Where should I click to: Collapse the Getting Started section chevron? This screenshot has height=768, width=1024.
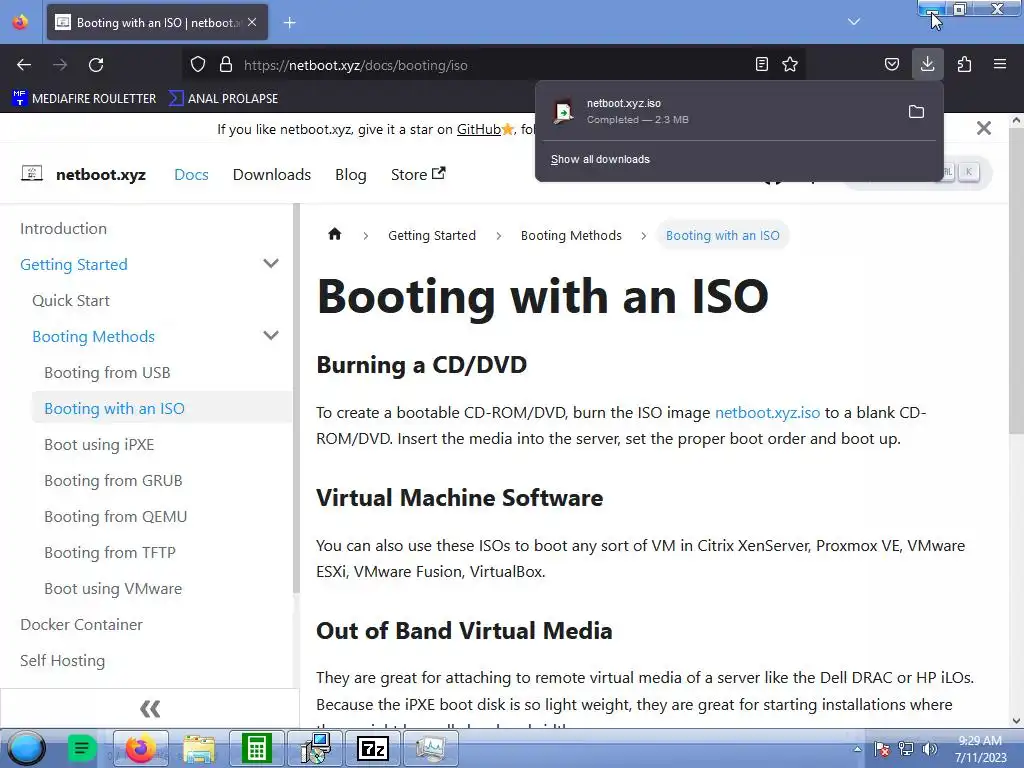coord(271,264)
